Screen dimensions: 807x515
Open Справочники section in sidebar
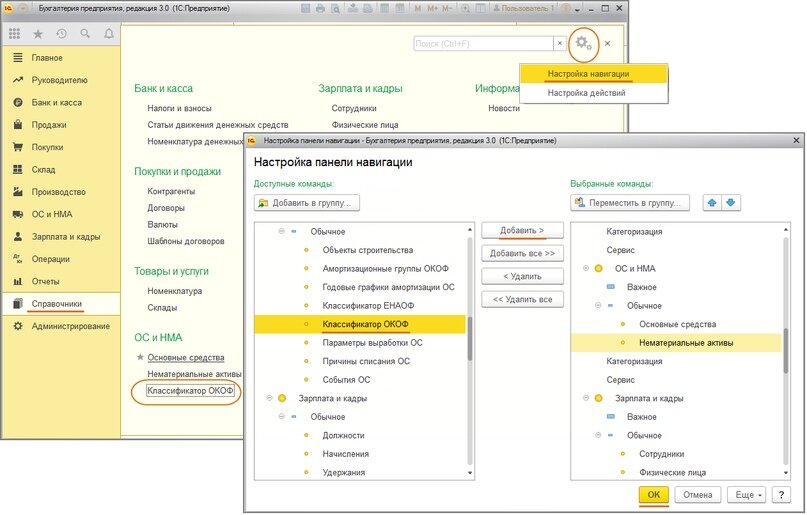pos(61,304)
